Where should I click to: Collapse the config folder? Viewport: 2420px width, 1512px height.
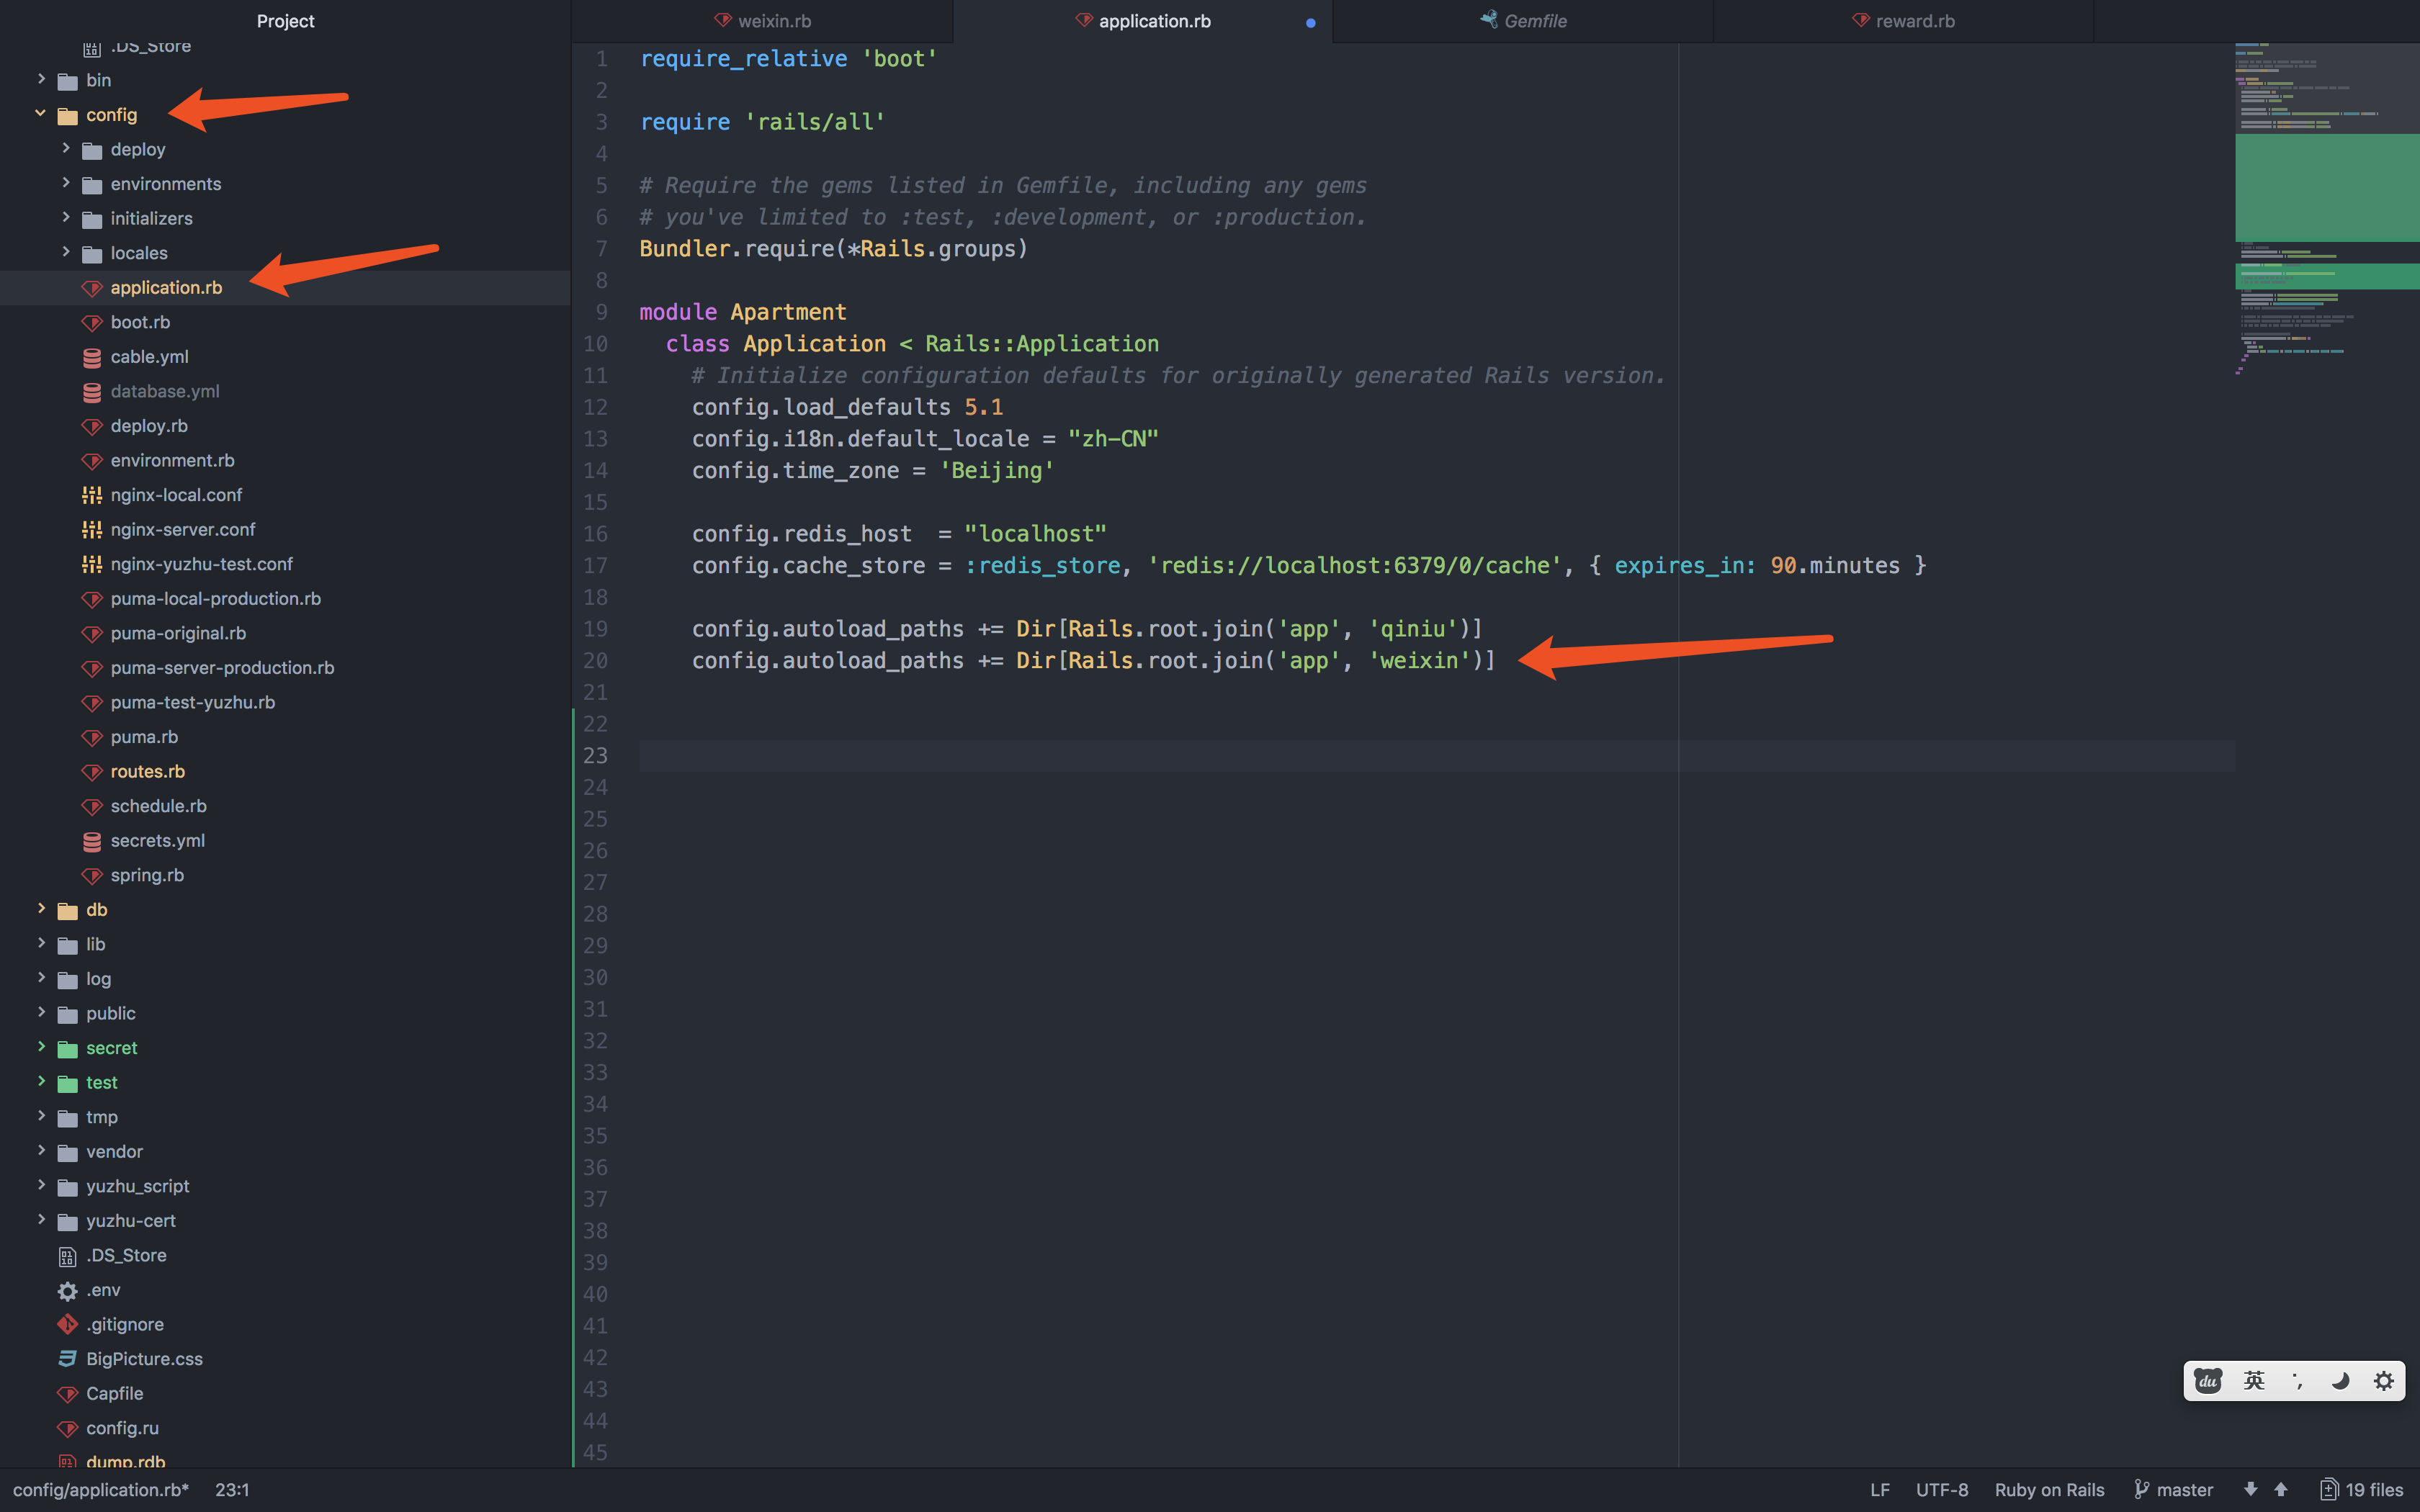40,114
